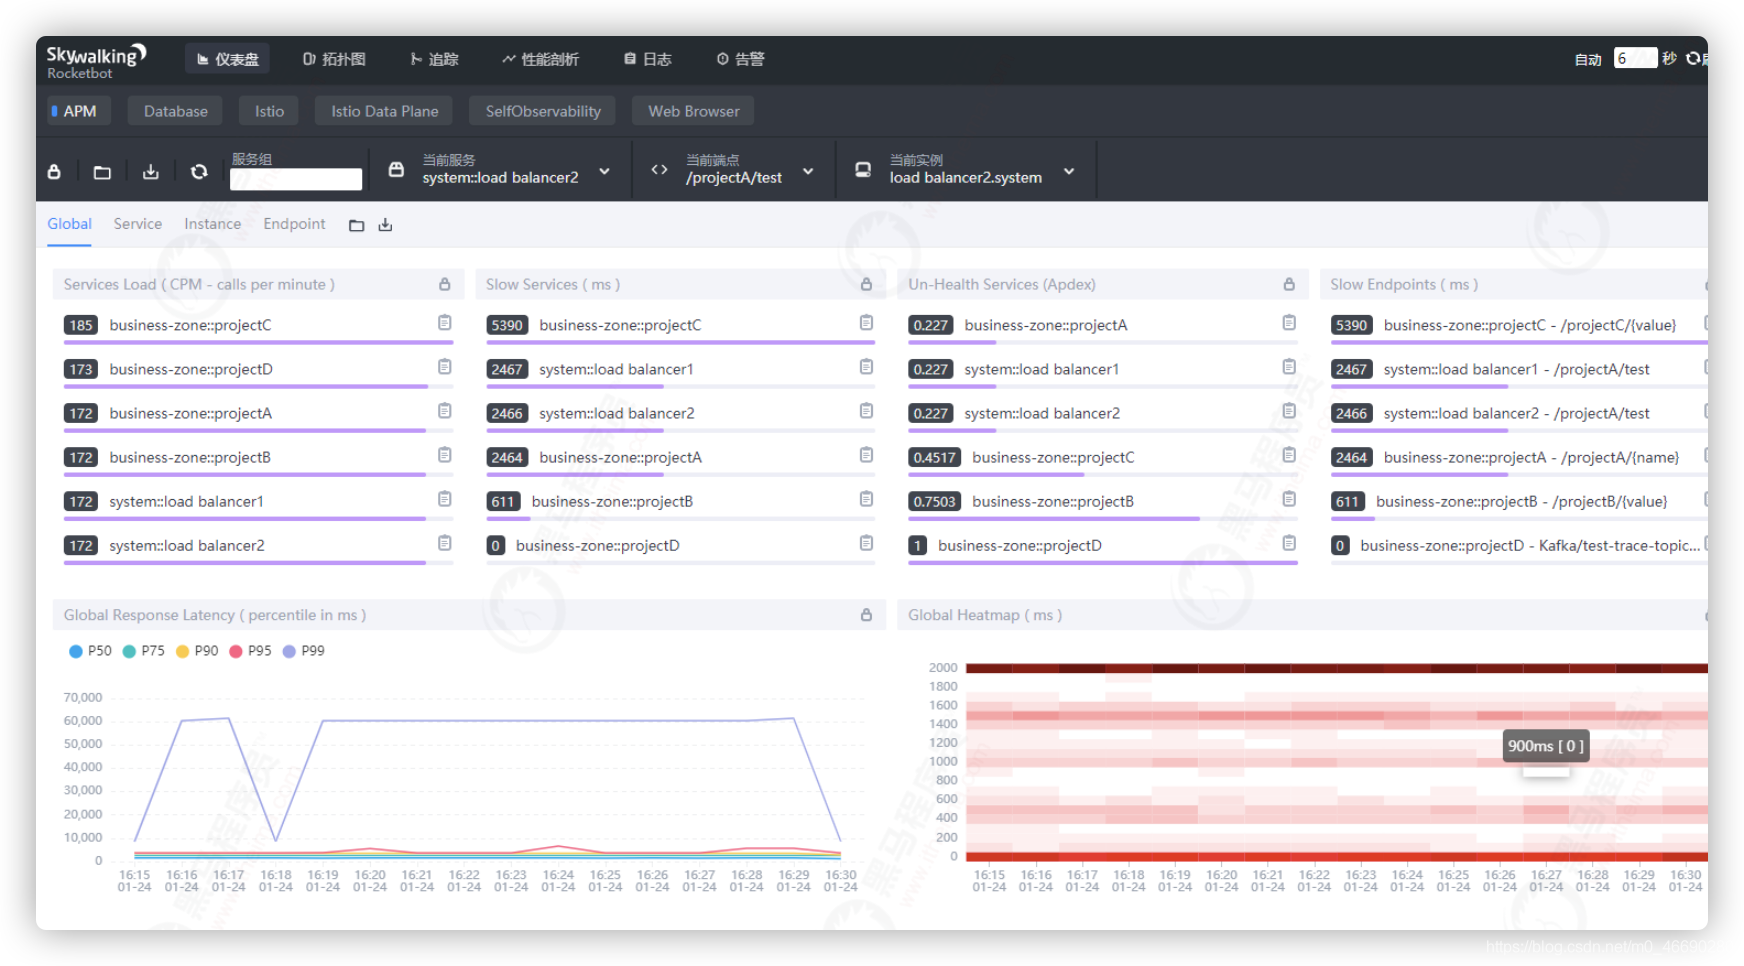
Task: Click lock icon on Global Response Latency panel
Action: (866, 615)
